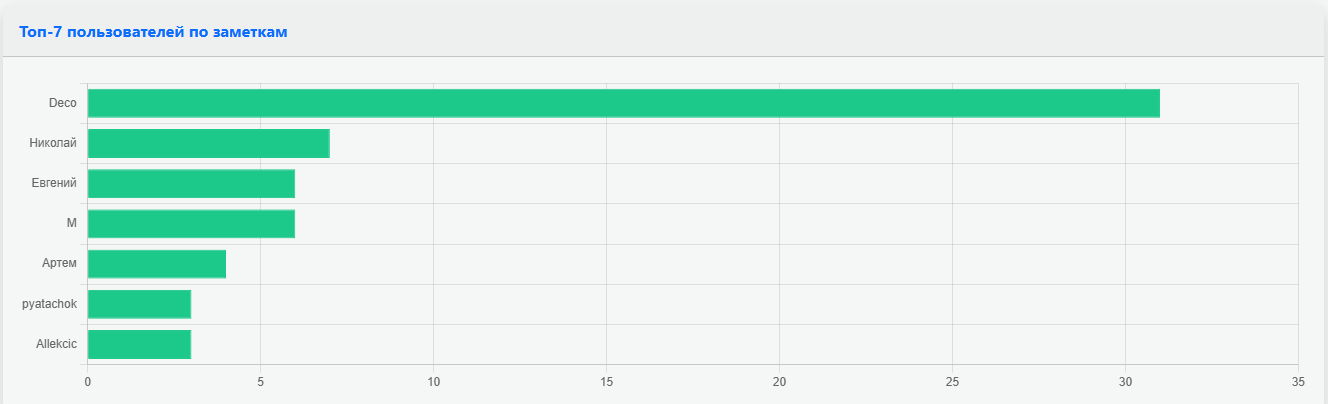
Task: Click the M axis label
Action: pyautogui.click(x=72, y=224)
